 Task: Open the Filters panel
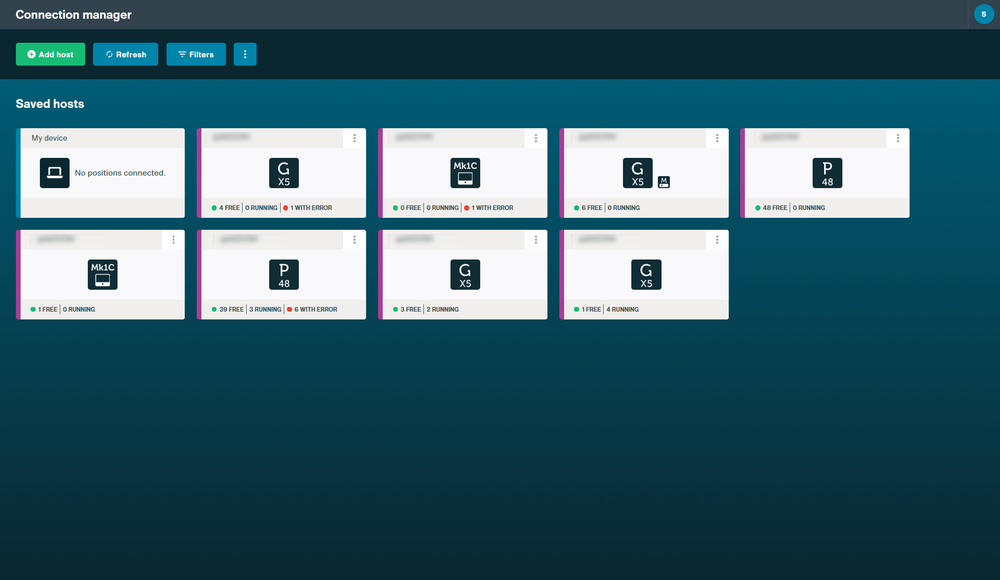pyautogui.click(x=196, y=54)
